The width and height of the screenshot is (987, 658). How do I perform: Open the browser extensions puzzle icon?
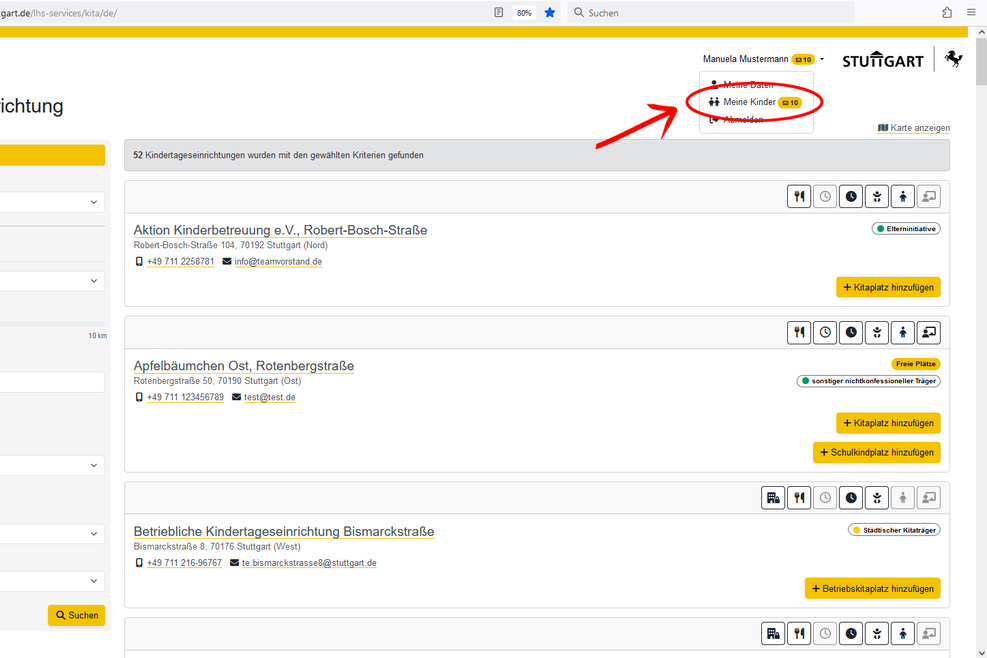(x=946, y=13)
